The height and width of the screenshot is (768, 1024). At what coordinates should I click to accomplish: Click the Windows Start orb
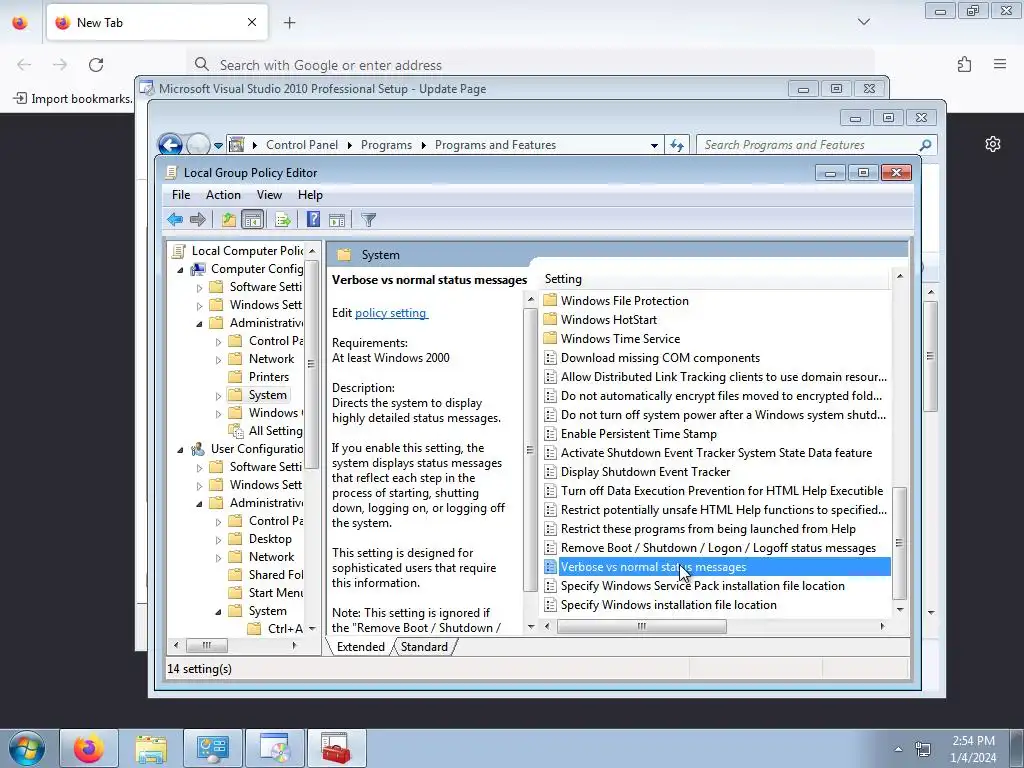[27, 748]
